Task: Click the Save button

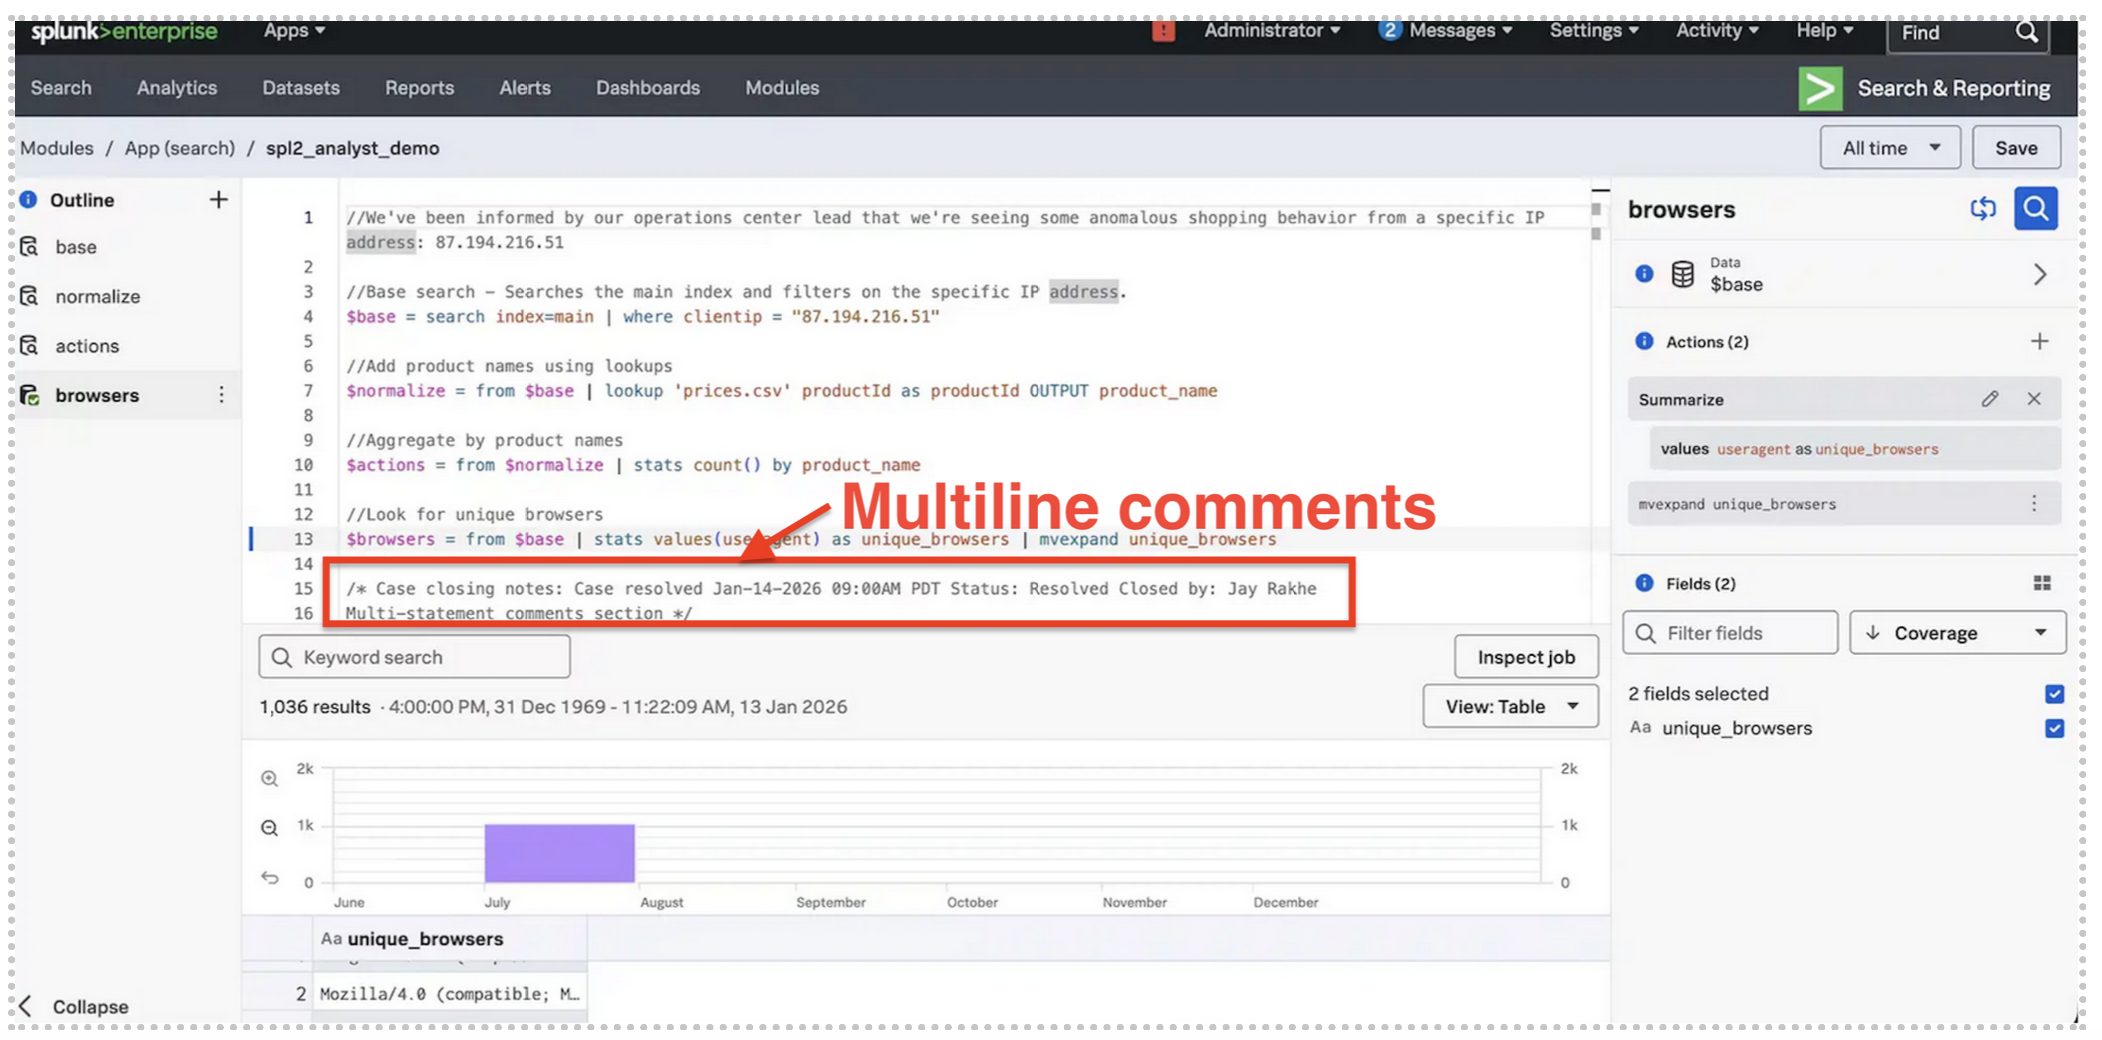Action: (2016, 148)
